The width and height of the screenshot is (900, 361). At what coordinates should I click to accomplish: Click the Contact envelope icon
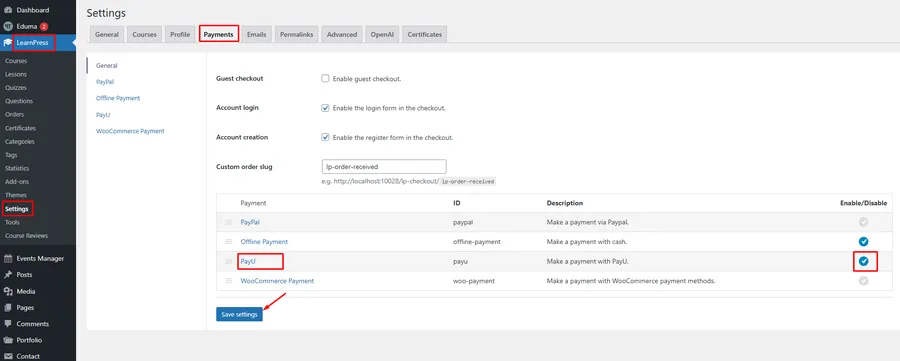point(8,356)
